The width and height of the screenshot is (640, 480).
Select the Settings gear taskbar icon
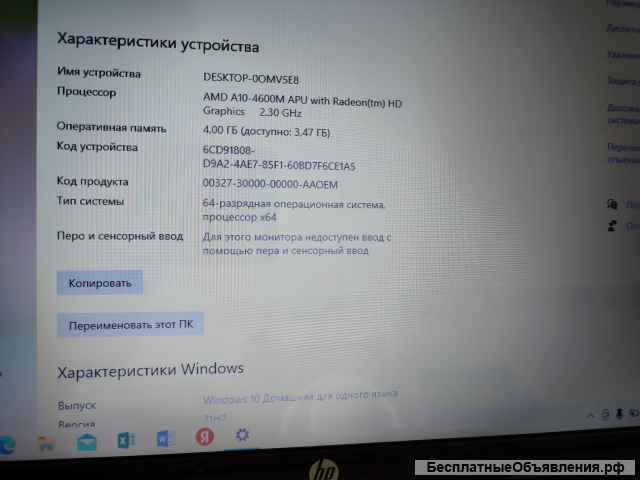(242, 435)
